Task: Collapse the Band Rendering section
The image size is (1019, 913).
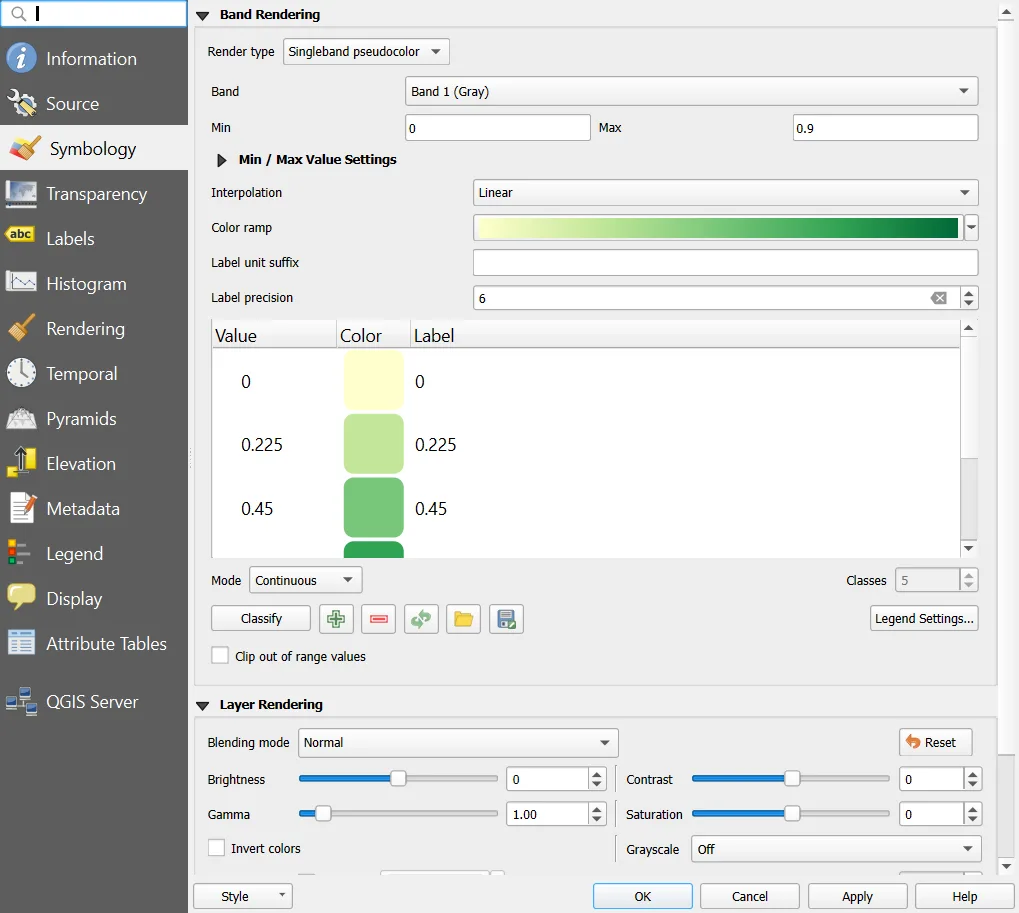Action: pos(203,16)
